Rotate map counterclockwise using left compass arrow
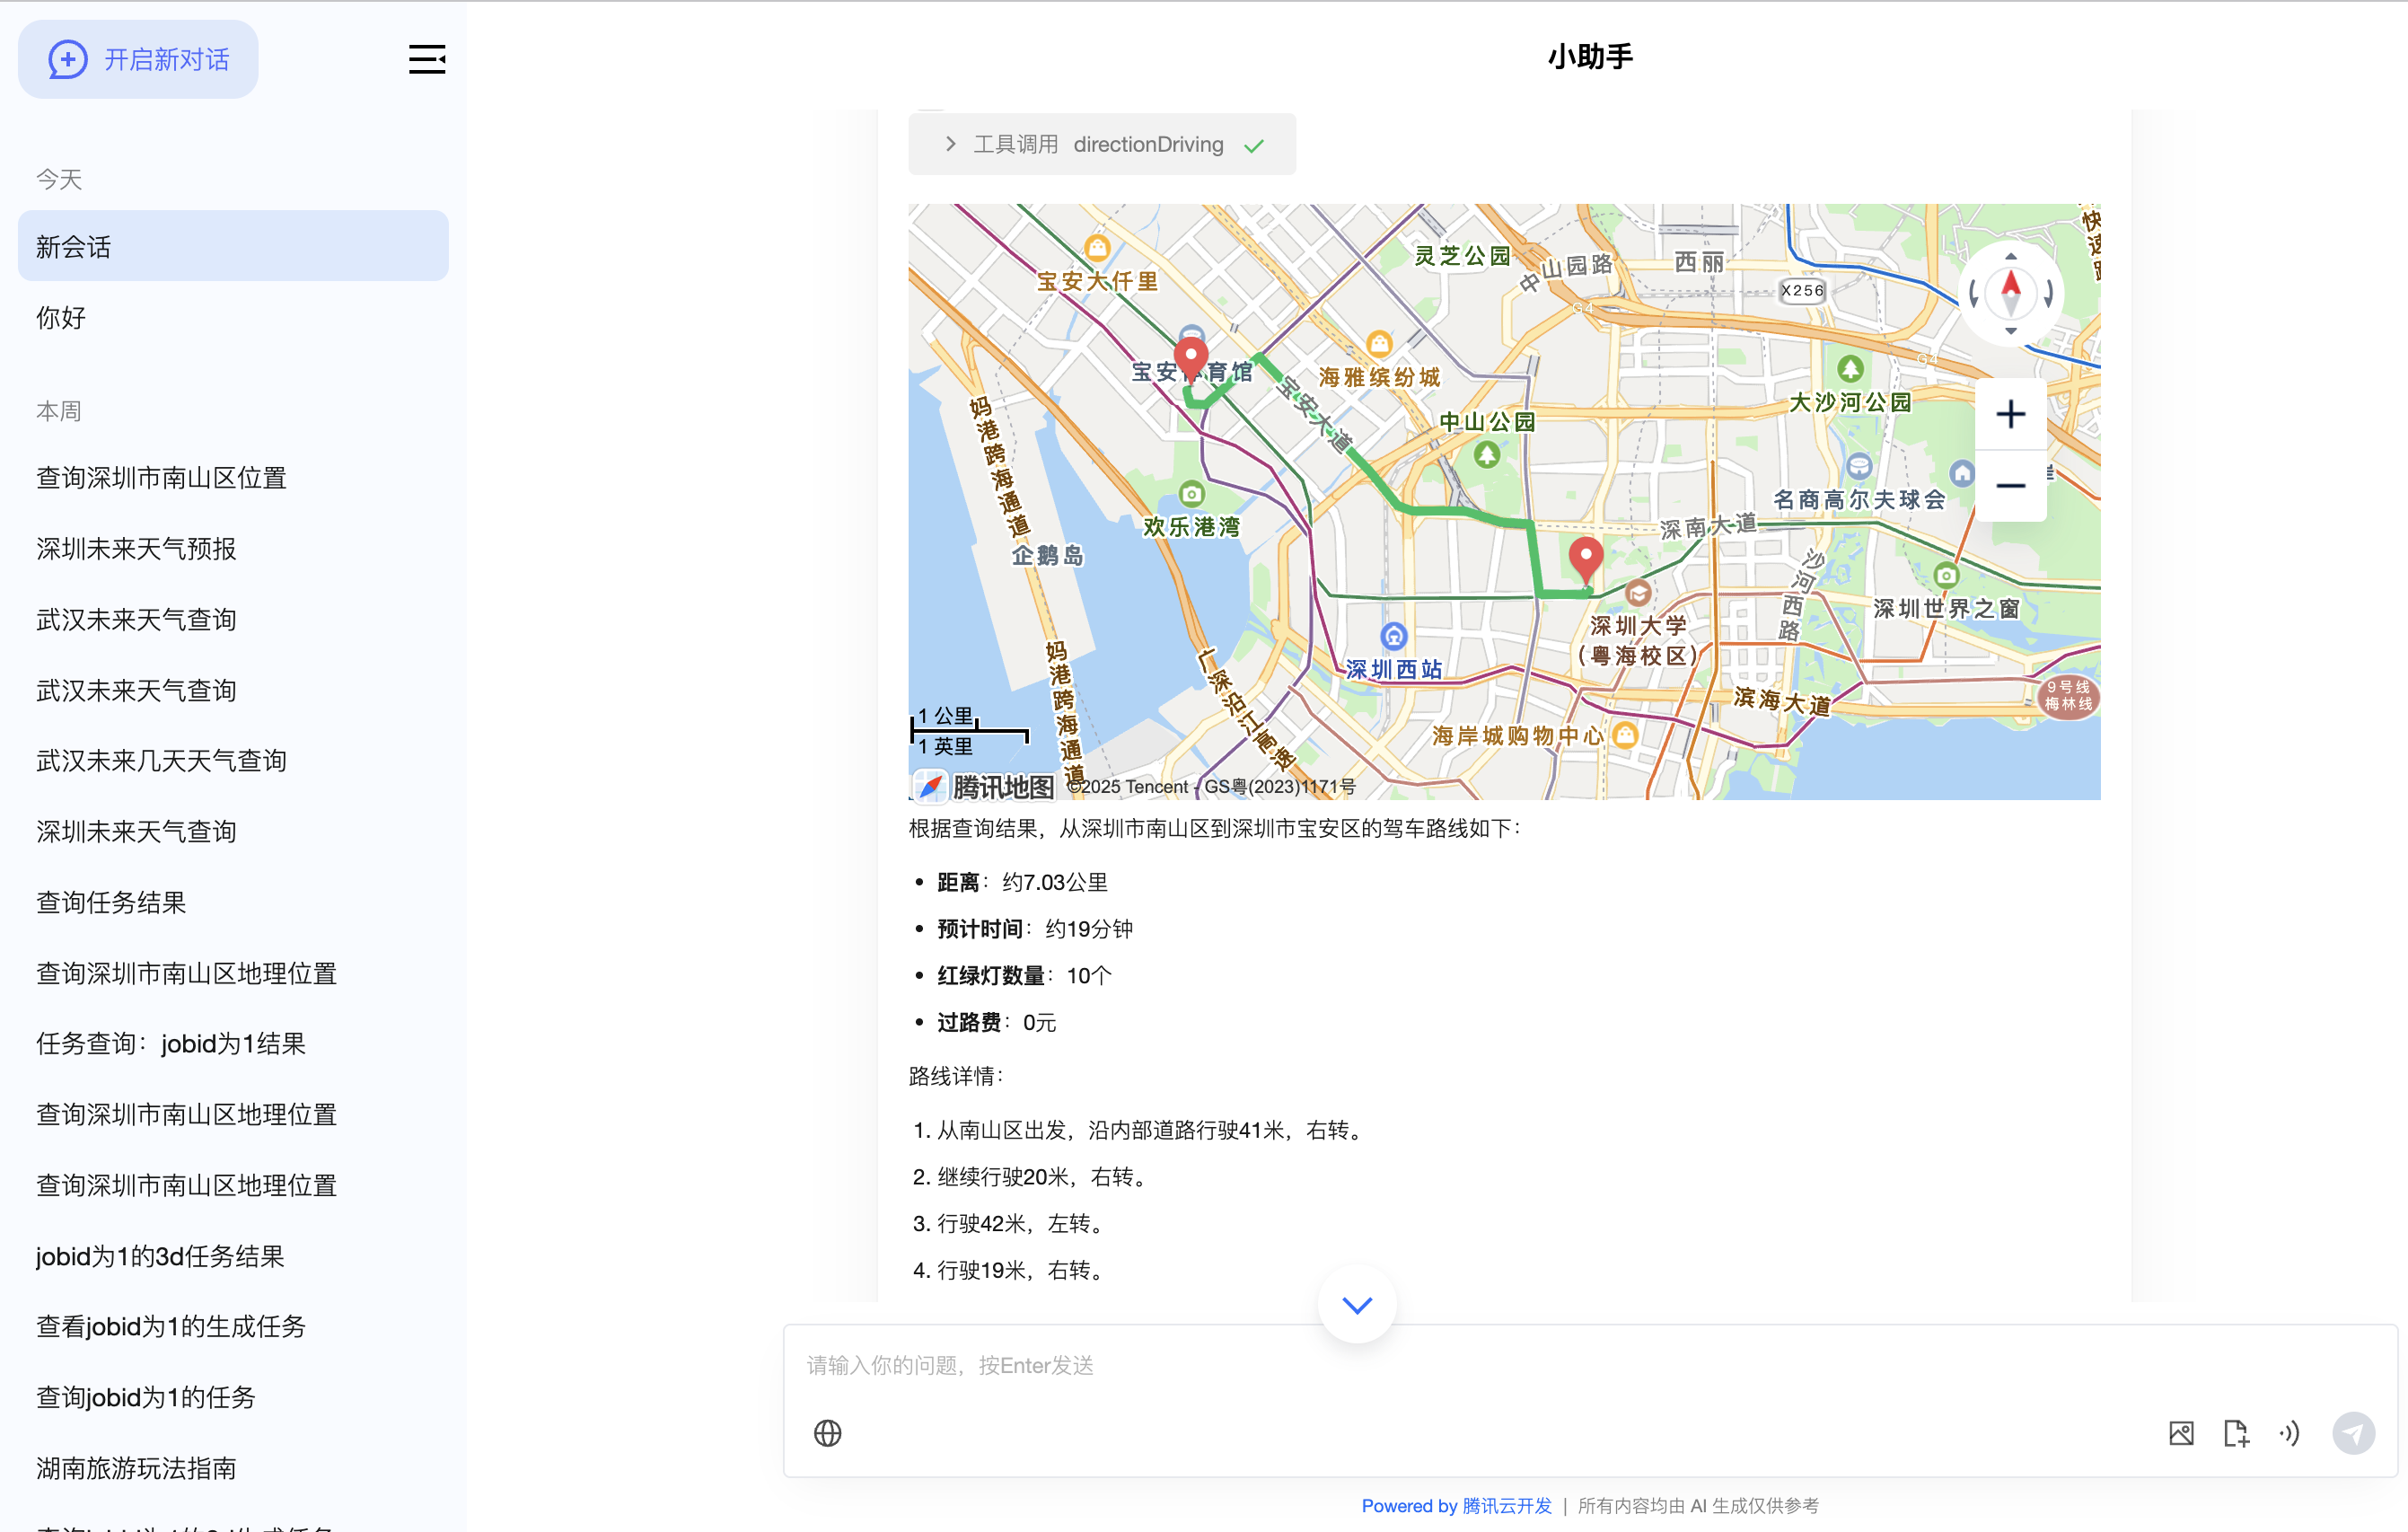Viewport: 2408px width, 1532px height. click(x=1974, y=293)
